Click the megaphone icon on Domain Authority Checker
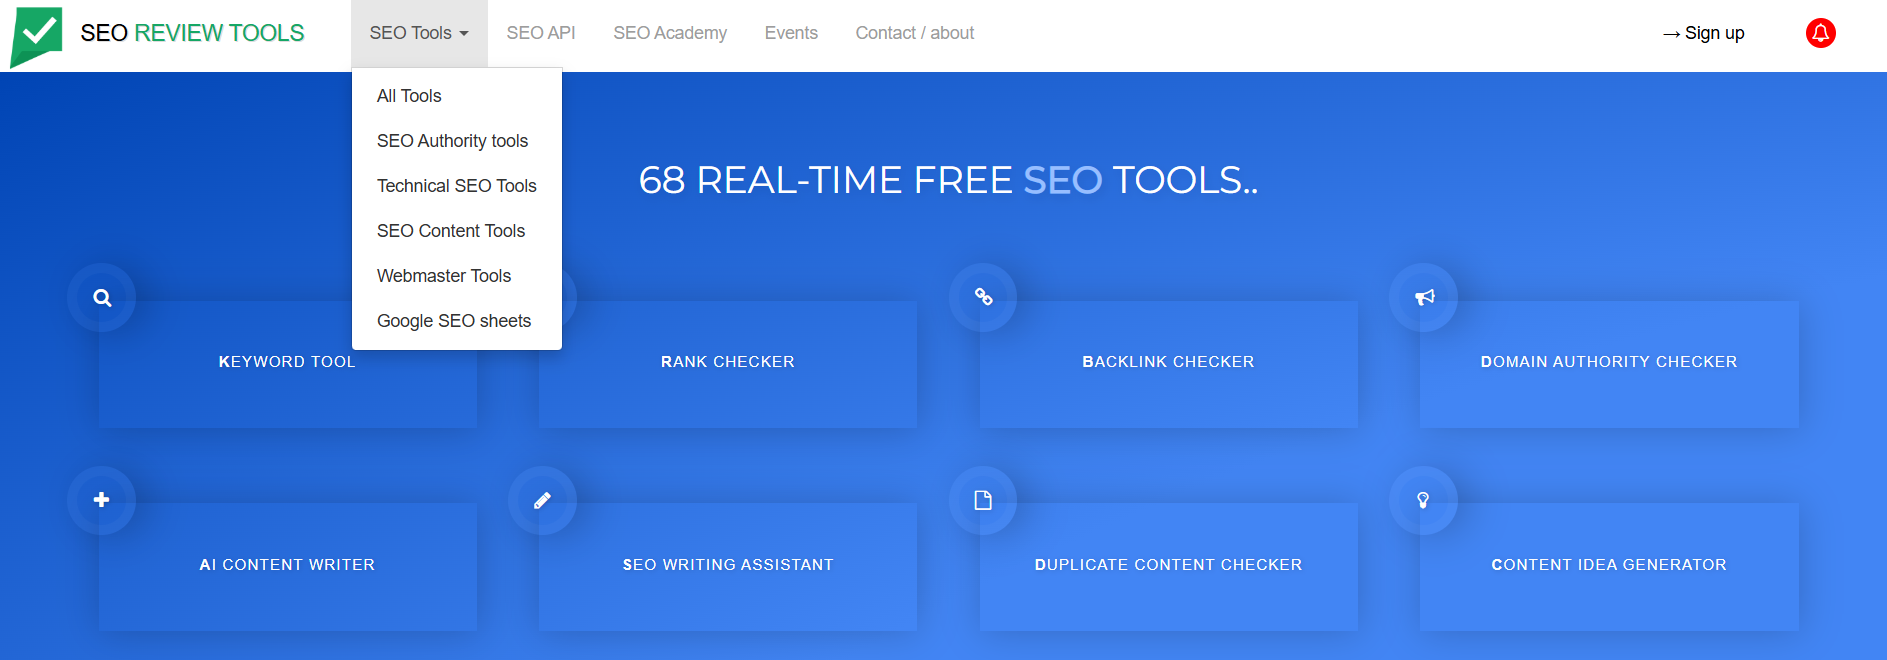 tap(1424, 297)
